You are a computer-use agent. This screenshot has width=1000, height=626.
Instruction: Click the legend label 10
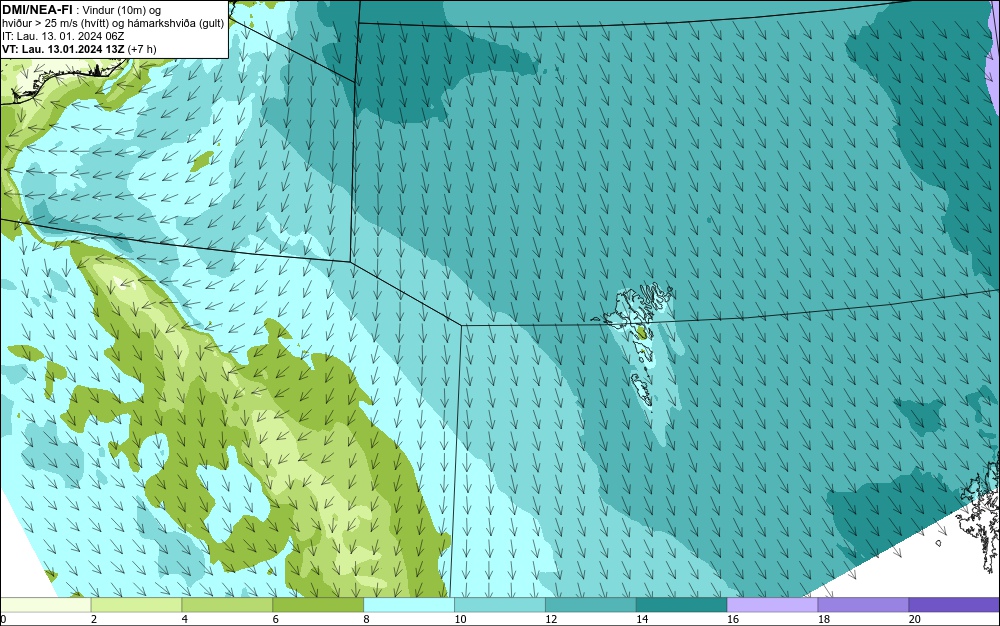click(460, 619)
